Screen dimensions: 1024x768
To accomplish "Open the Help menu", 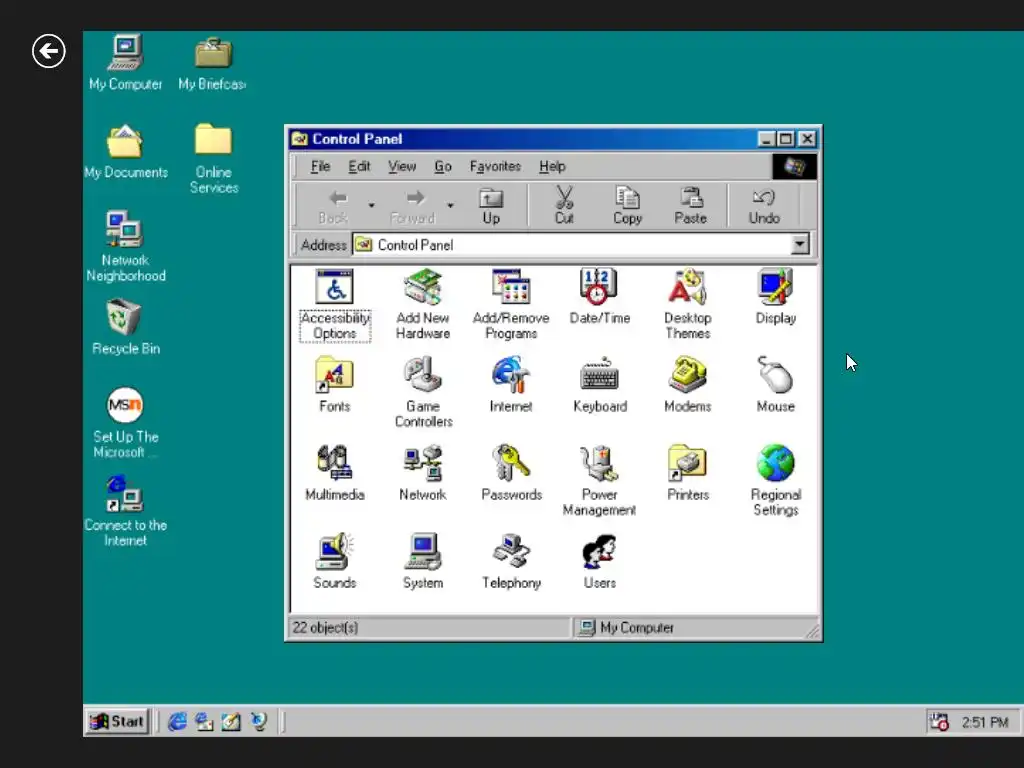I will pyautogui.click(x=552, y=167).
